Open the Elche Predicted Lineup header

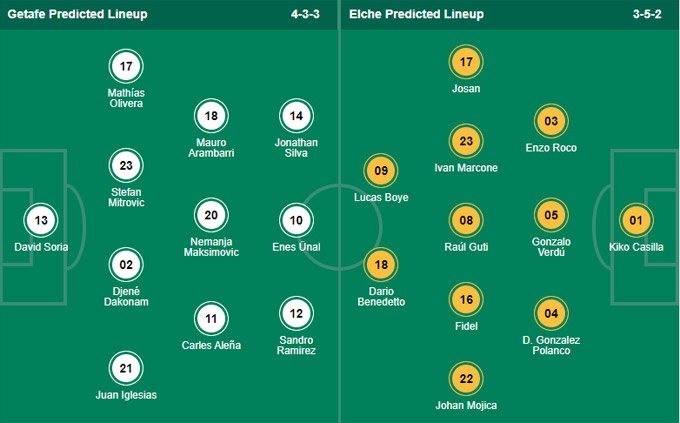tap(416, 14)
